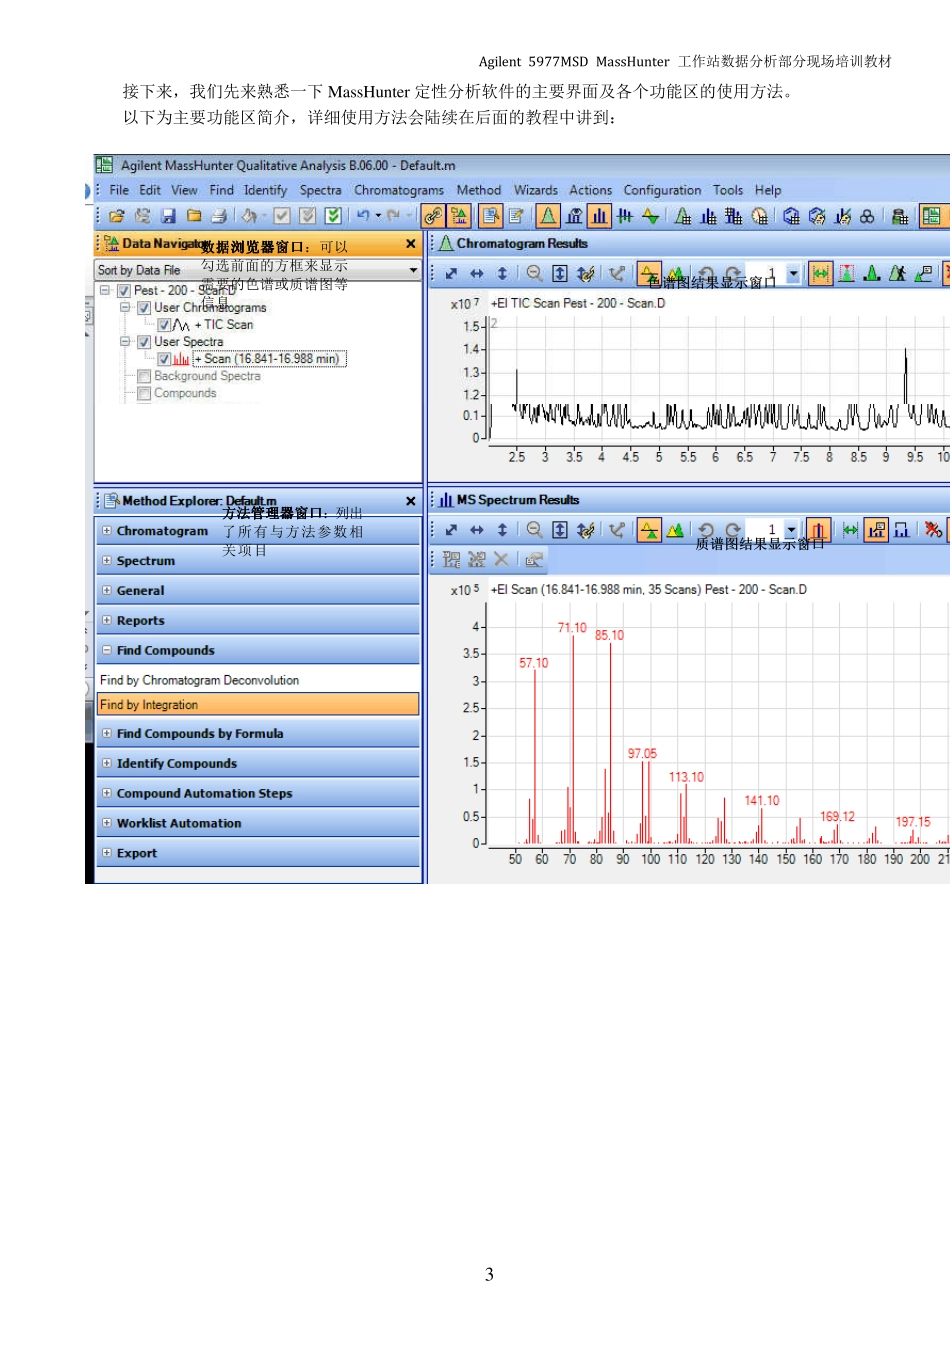Viewport: 950px width, 1345px height.
Task: Click autoscale X-axis arrow in Chromatogram Results toolbar
Action: tap(477, 274)
